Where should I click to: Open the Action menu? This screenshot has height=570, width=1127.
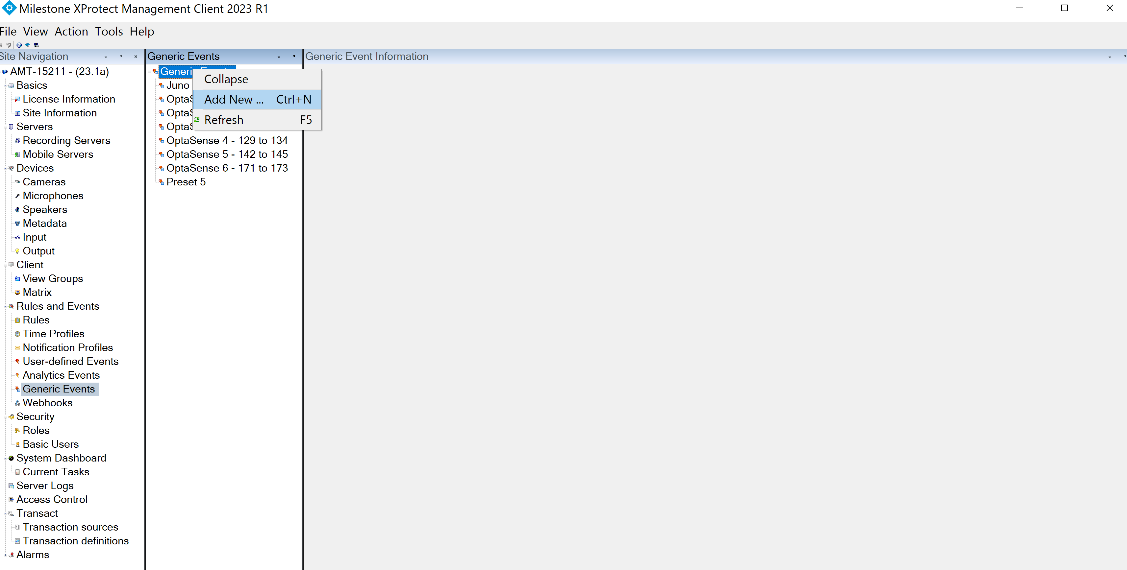(x=71, y=32)
